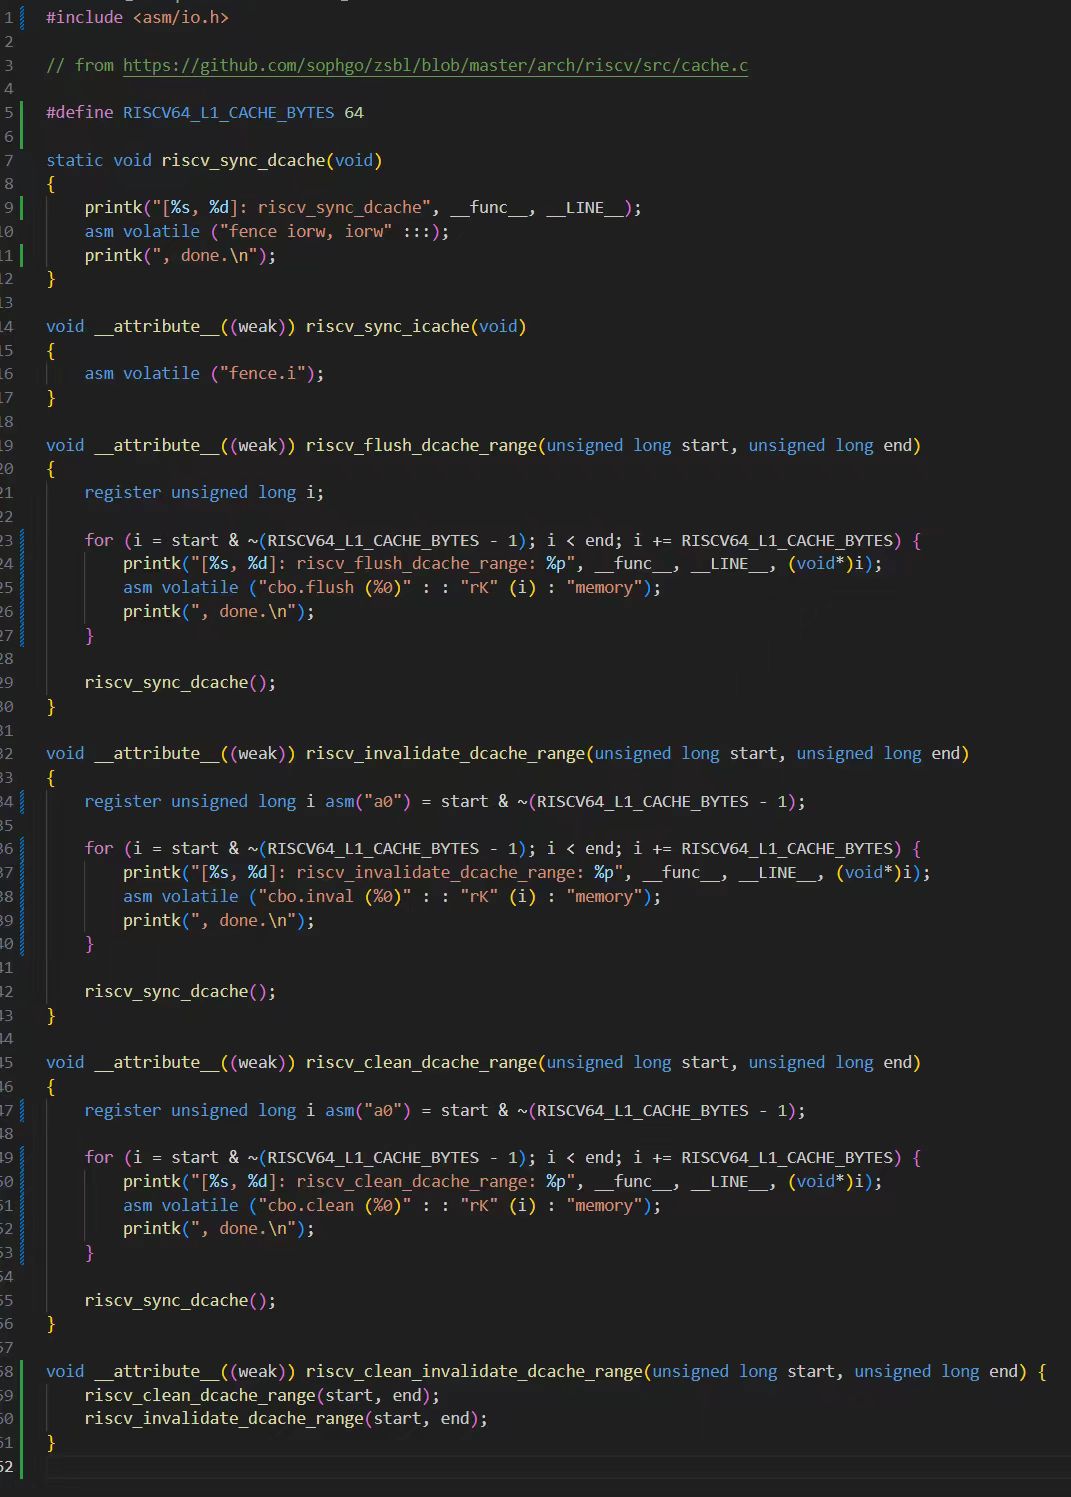Open the github.com/sophgo/zsbl cache.c link
This screenshot has height=1497, width=1071.
coord(435,65)
